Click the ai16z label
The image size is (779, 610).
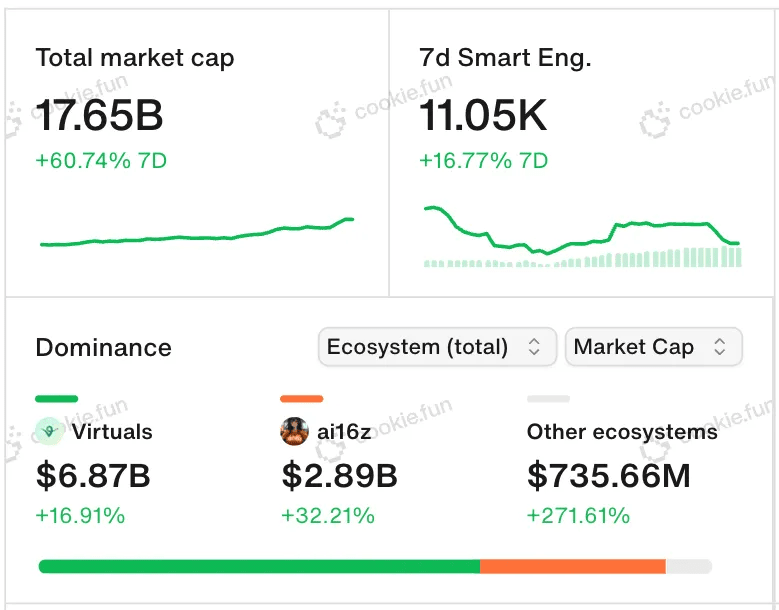[x=344, y=431]
